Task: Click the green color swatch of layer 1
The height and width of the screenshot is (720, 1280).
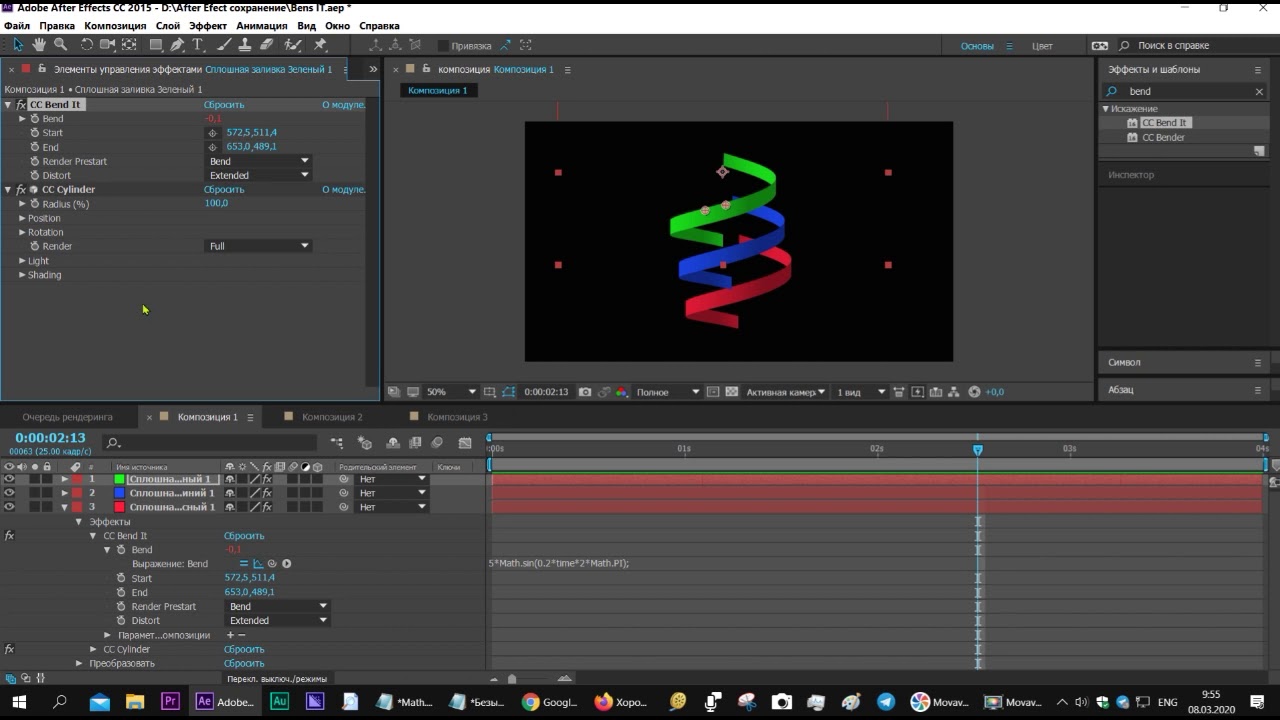Action: [119, 479]
